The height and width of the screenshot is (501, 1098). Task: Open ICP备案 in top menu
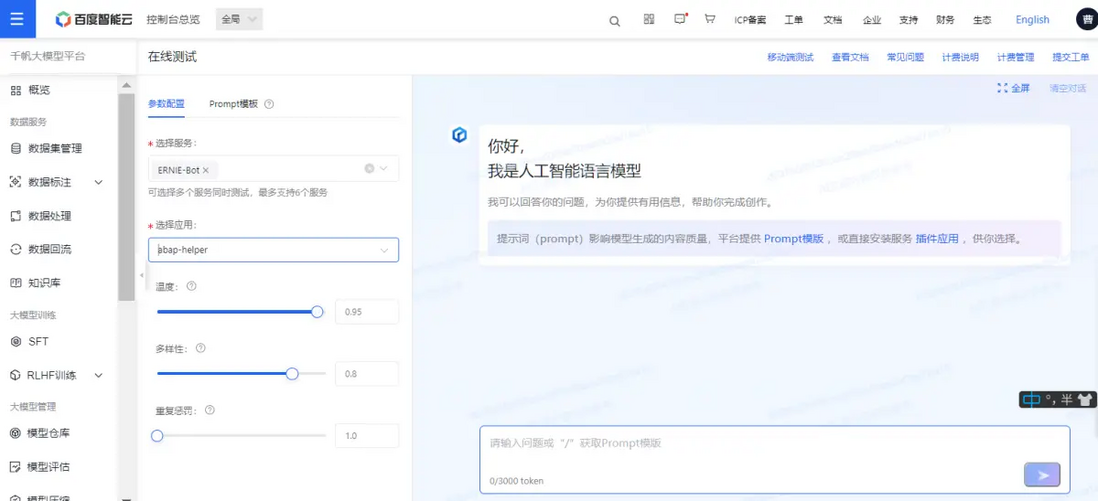click(x=750, y=20)
